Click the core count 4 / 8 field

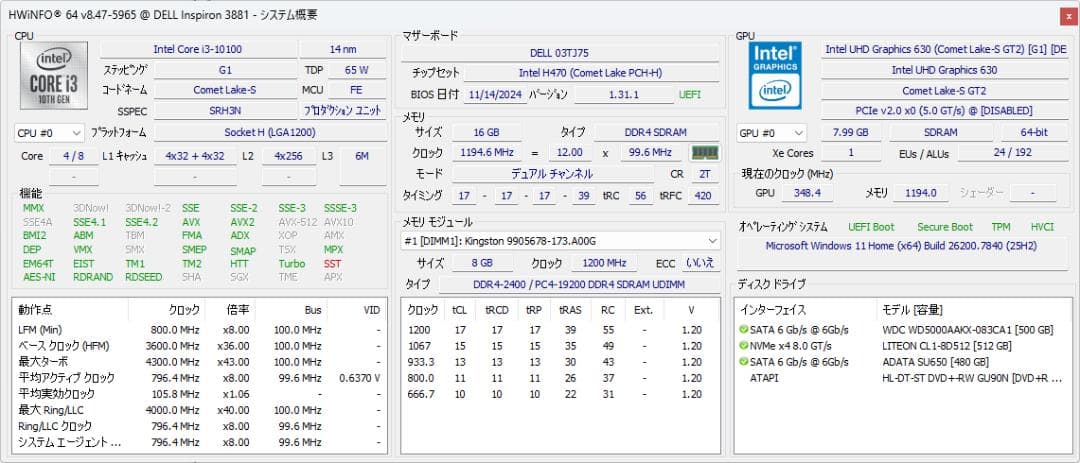click(74, 156)
